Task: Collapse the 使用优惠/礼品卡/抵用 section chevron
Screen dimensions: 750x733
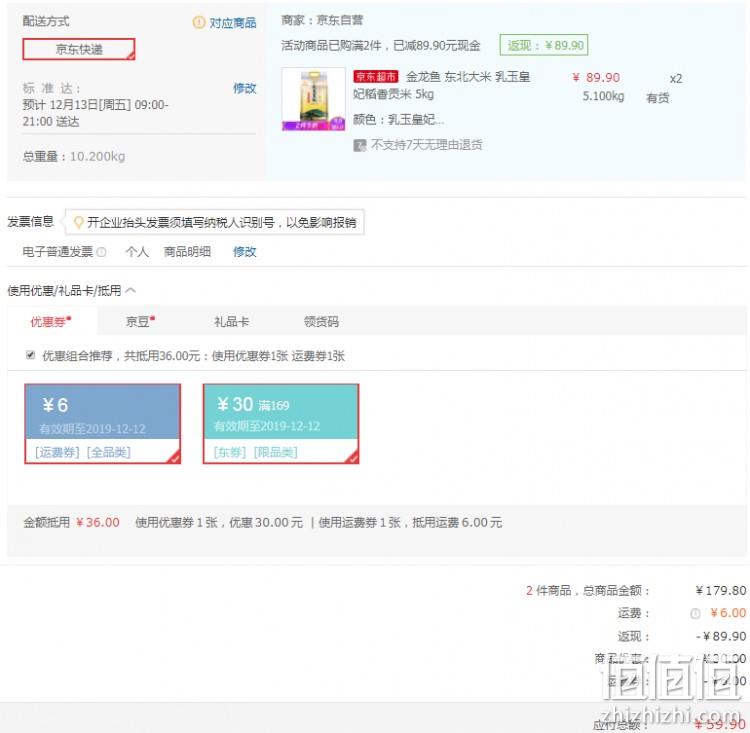Action: 131,290
